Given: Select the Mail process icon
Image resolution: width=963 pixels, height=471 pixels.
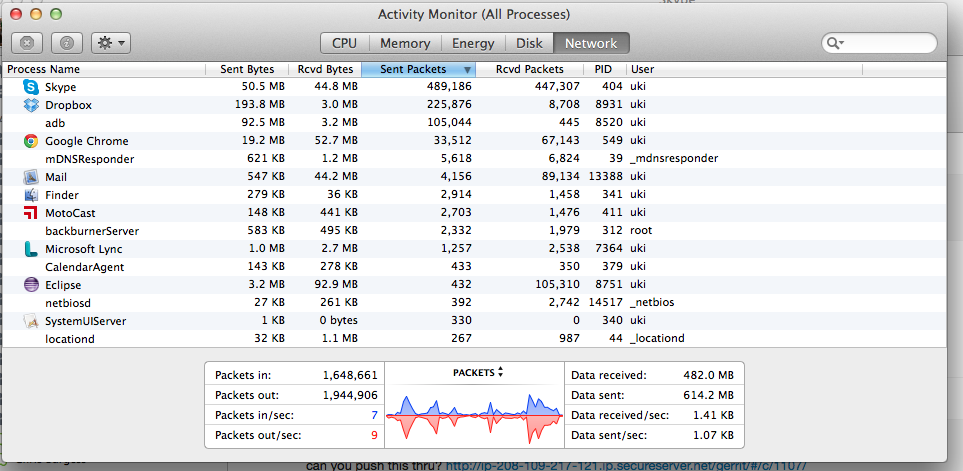Looking at the screenshot, I should pyautogui.click(x=31, y=177).
